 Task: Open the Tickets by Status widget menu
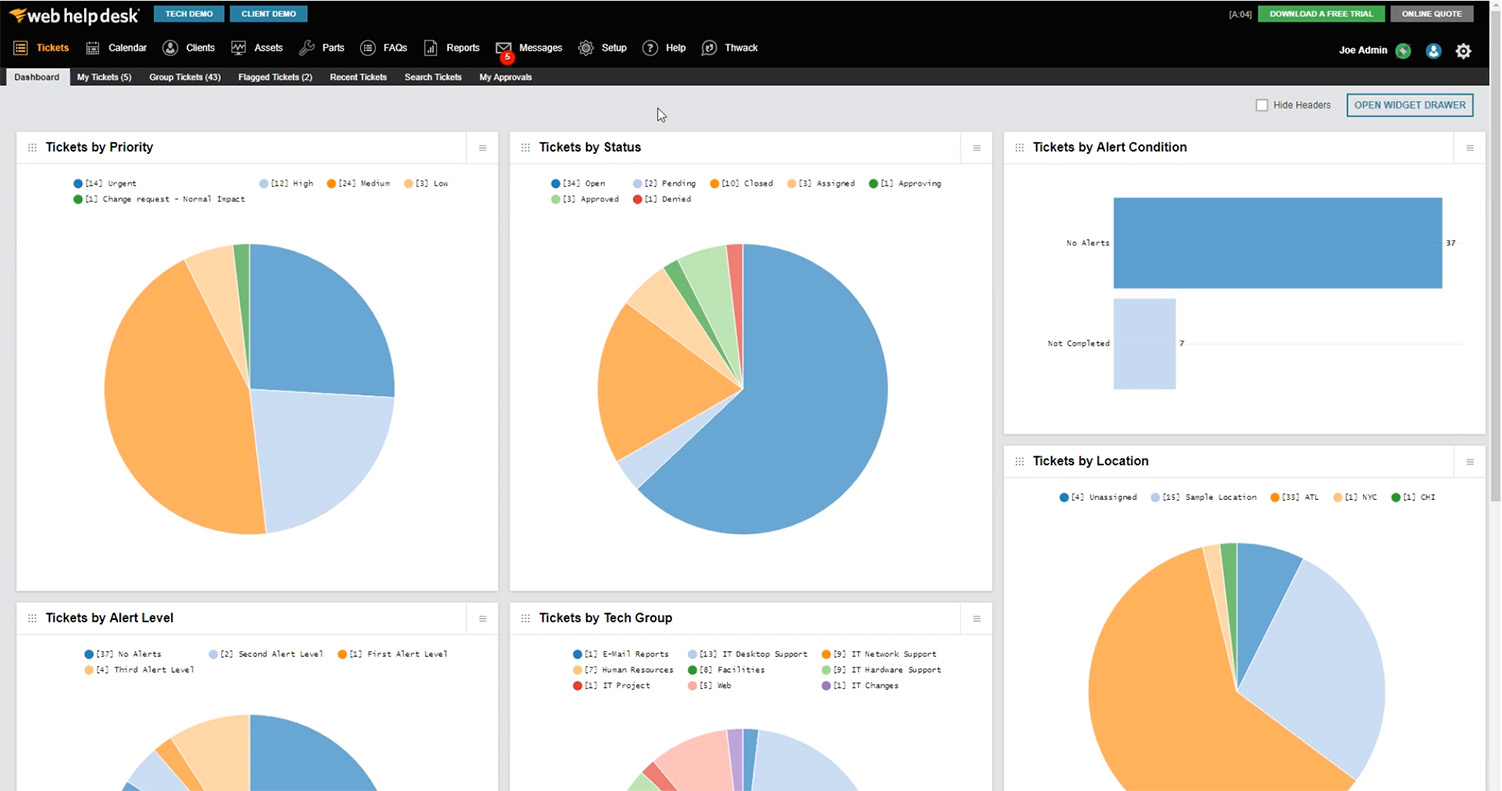tap(976, 148)
